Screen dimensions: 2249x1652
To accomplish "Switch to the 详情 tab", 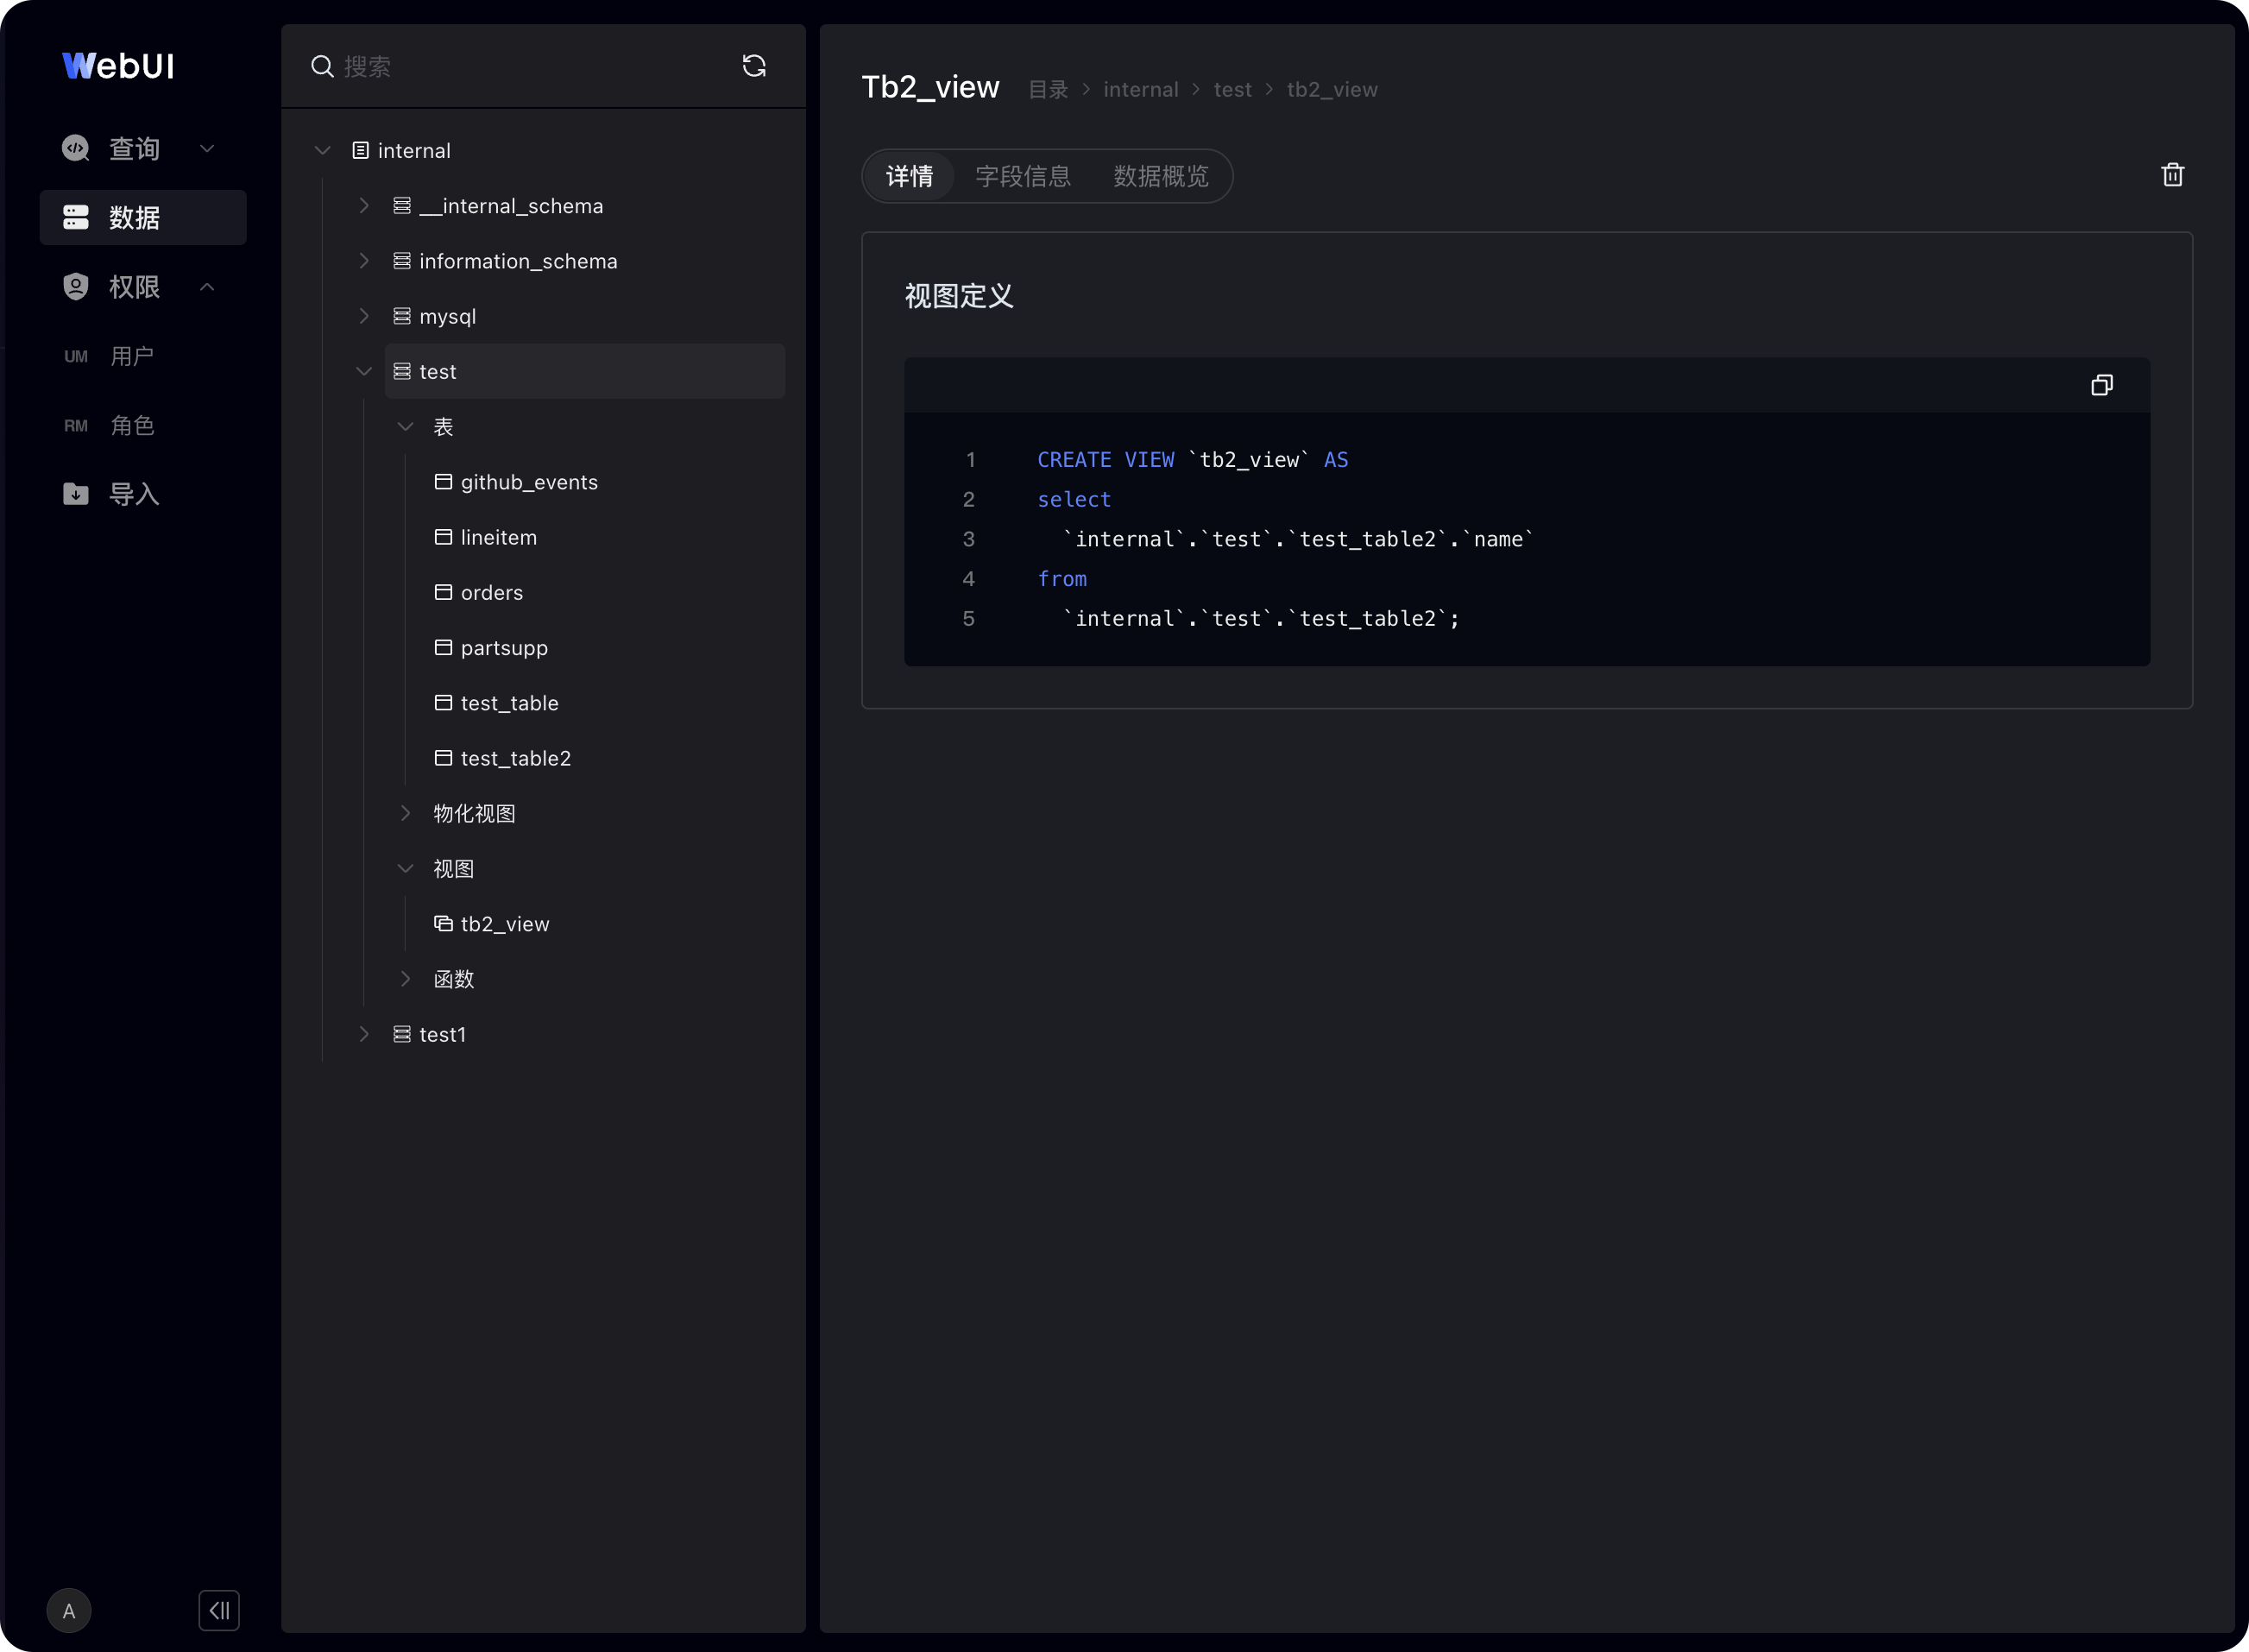I will [x=909, y=176].
